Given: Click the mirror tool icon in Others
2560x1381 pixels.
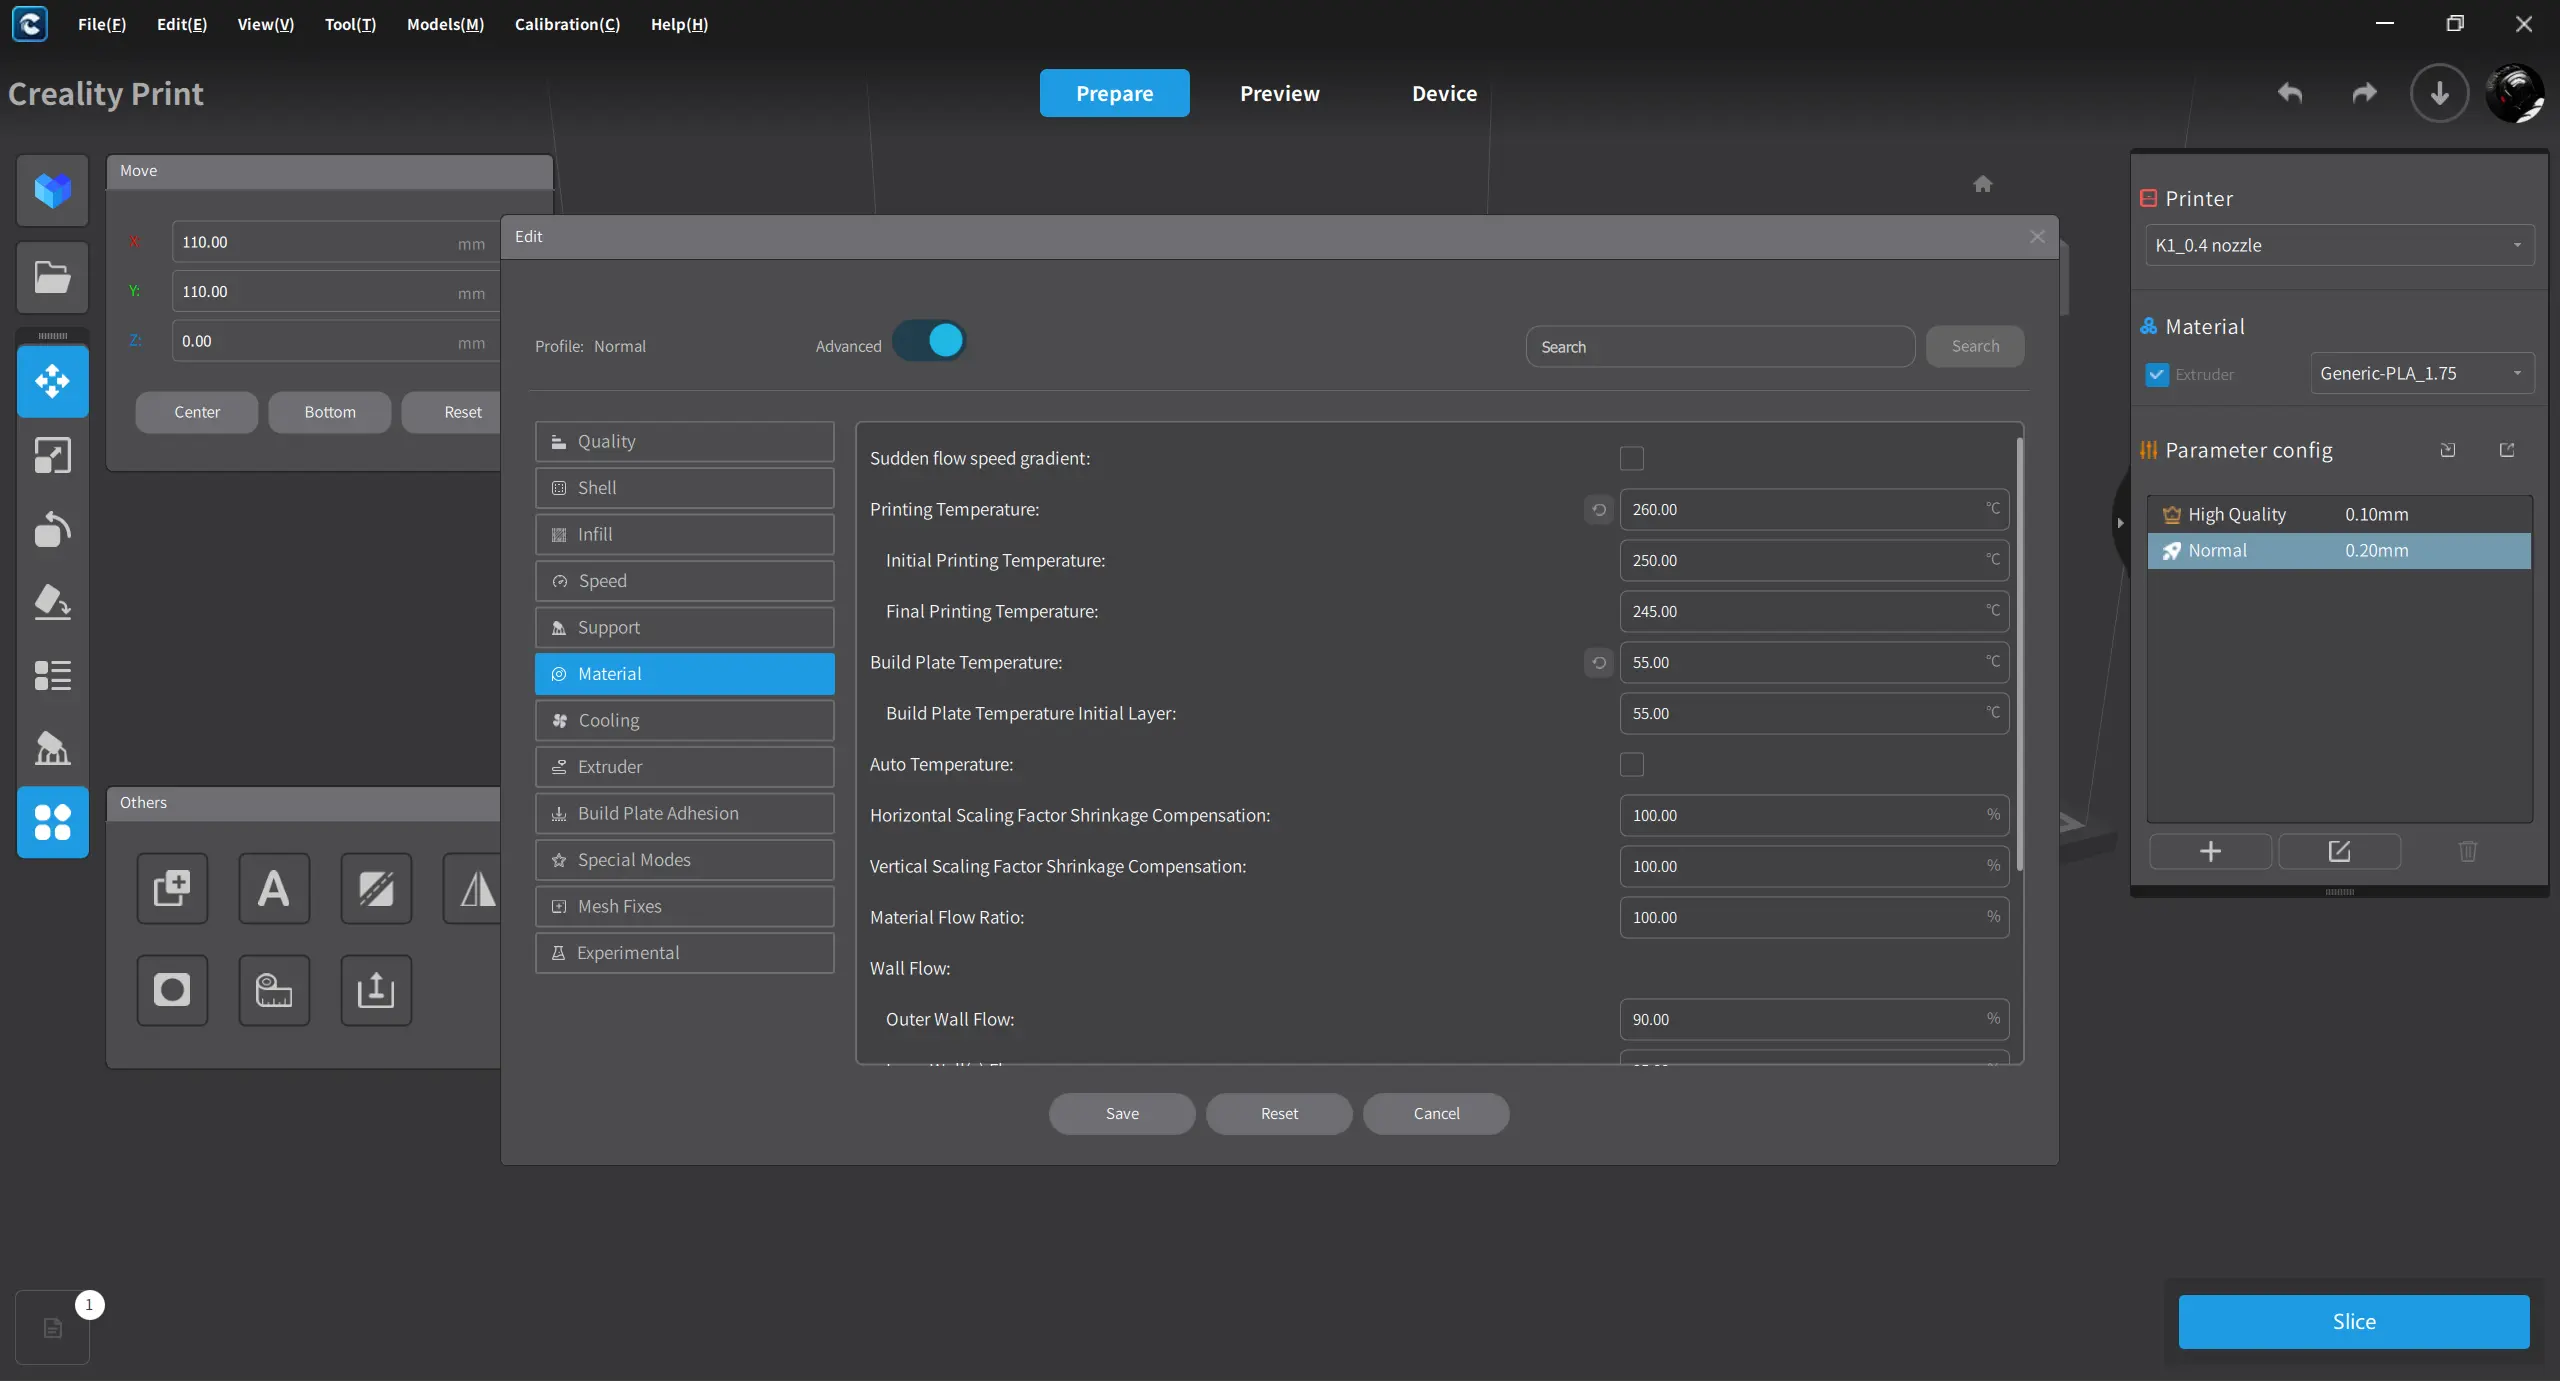Looking at the screenshot, I should [473, 888].
